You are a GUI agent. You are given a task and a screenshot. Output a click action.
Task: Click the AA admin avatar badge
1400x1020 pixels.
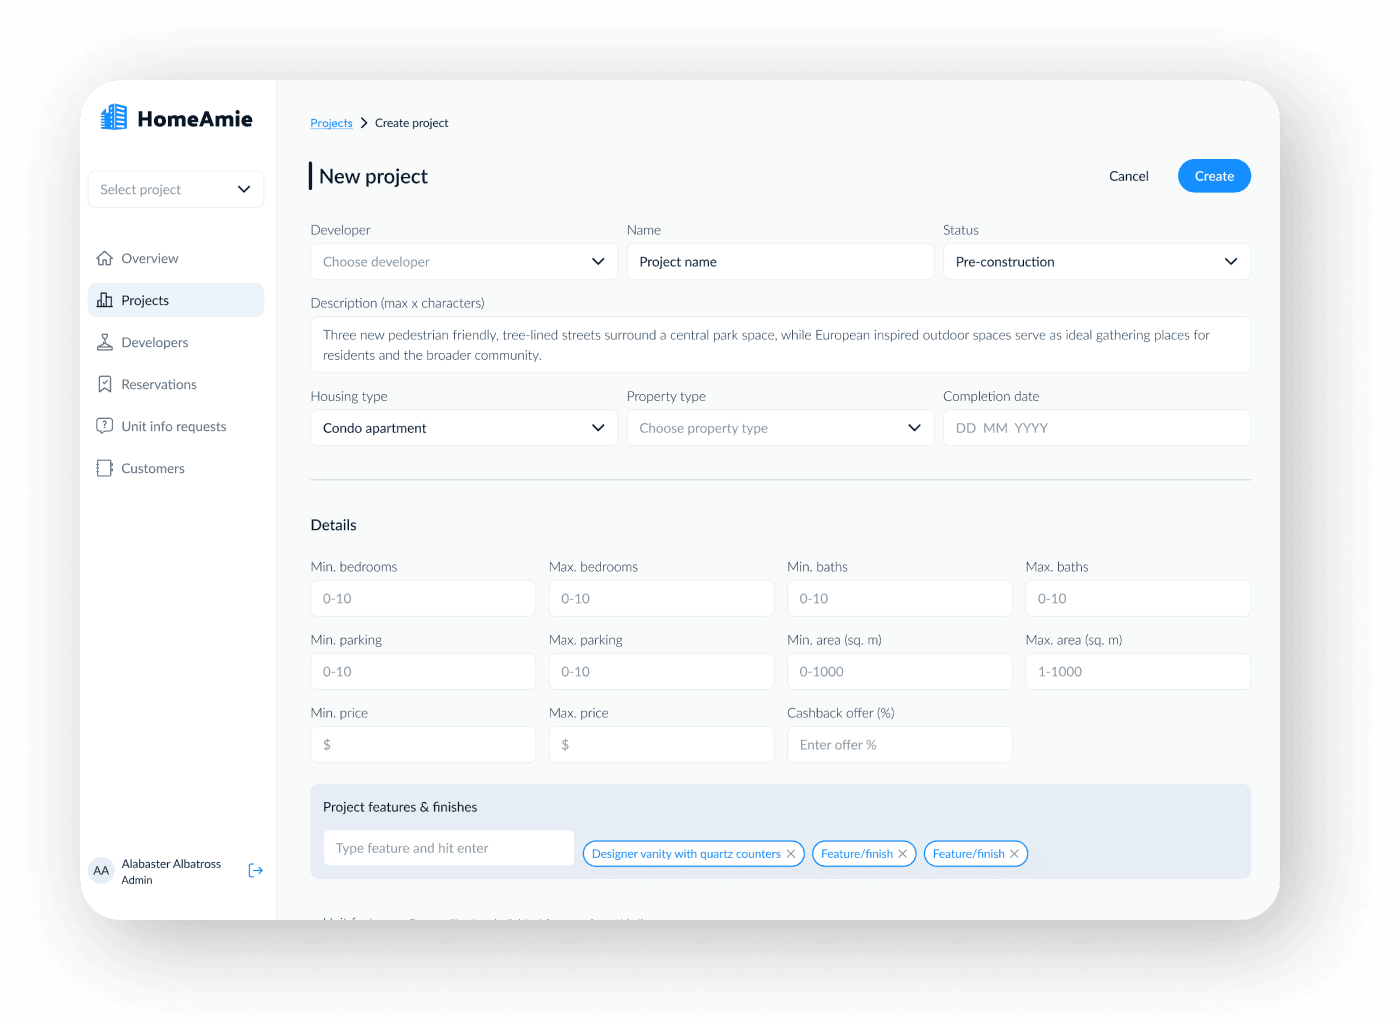point(101,870)
